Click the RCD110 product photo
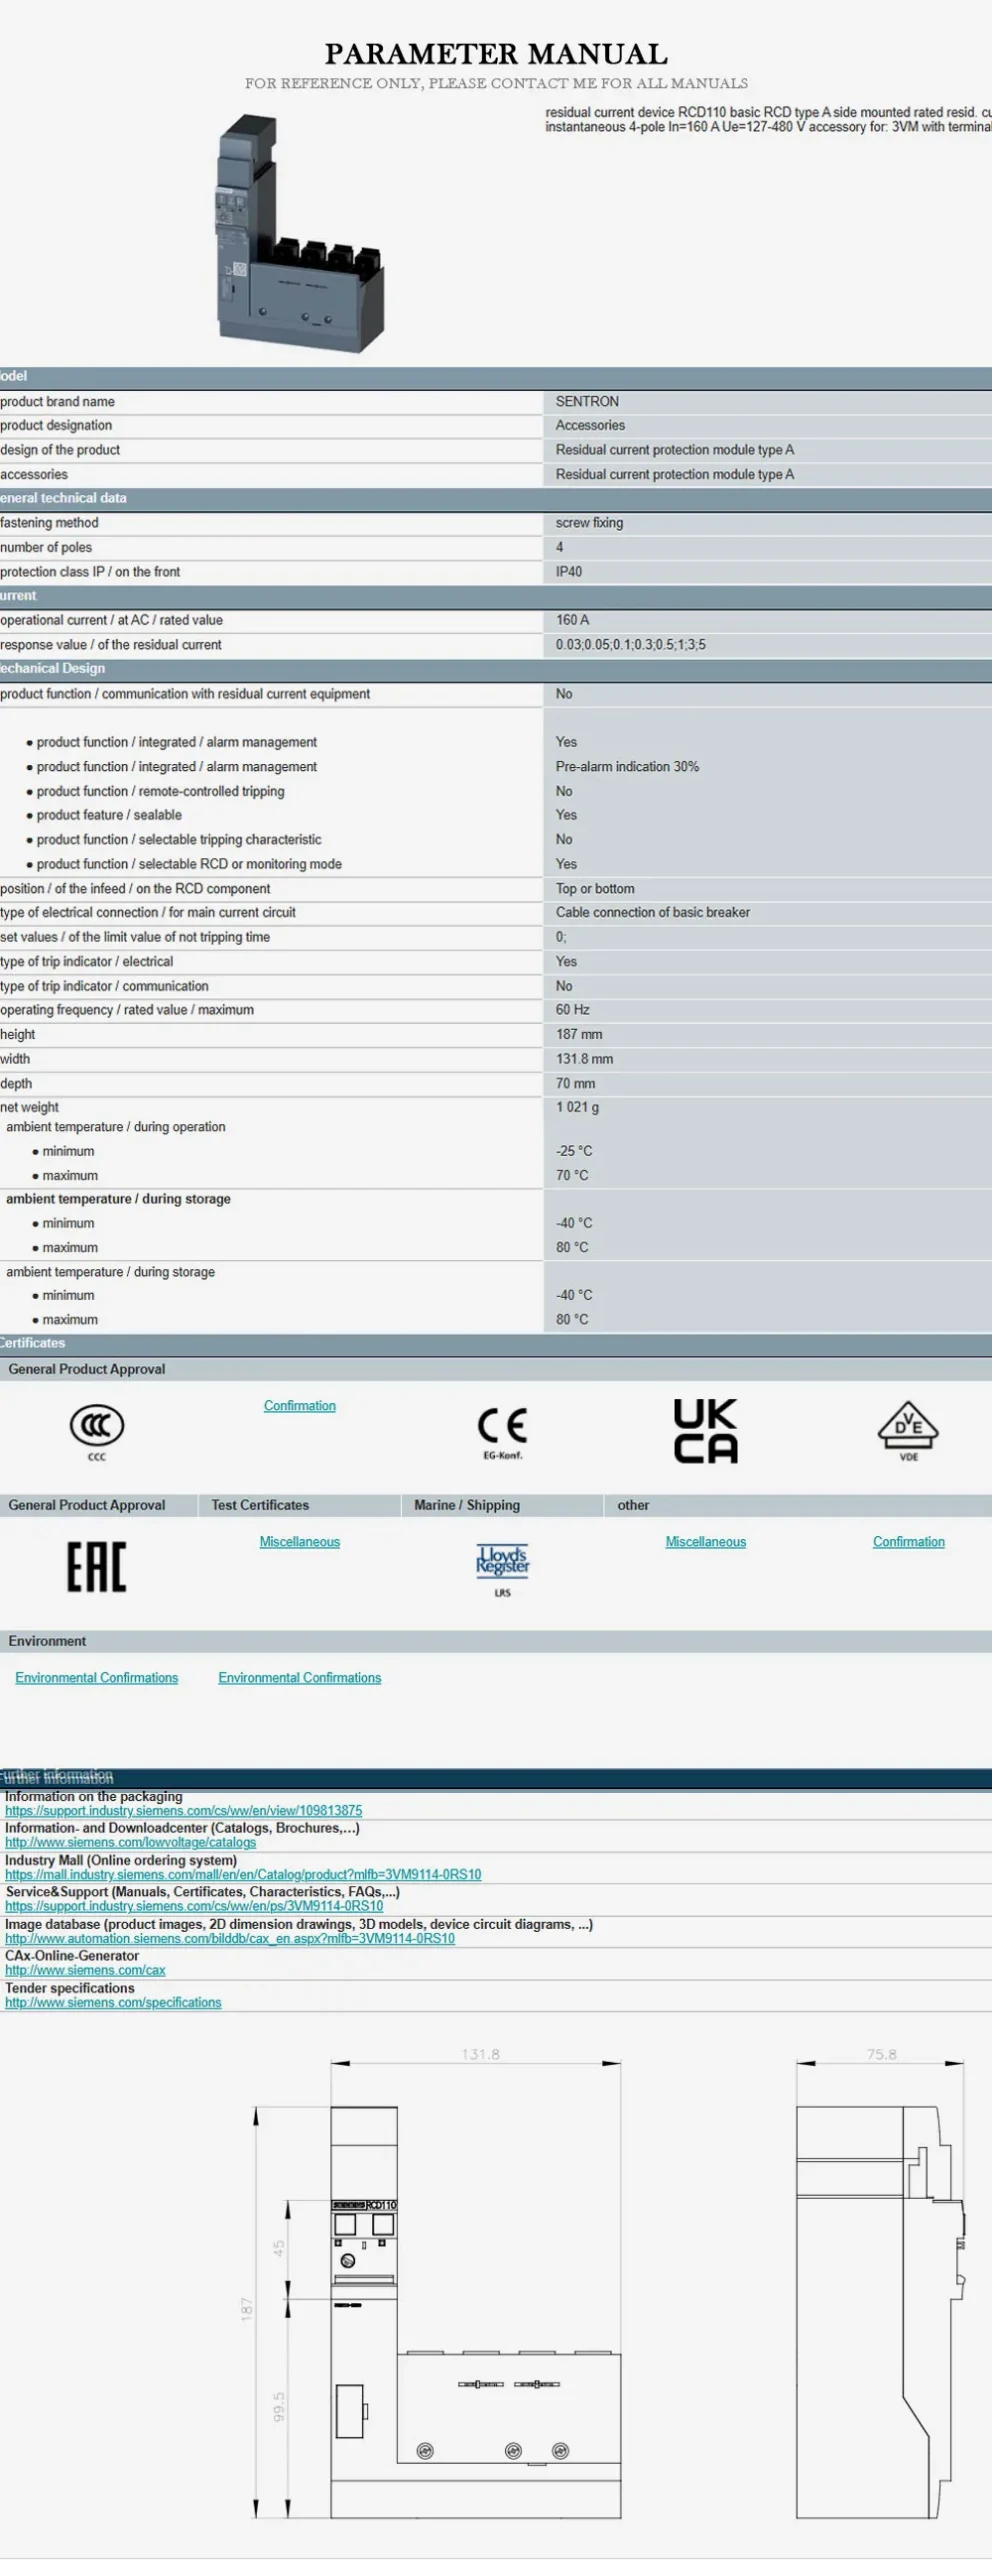Screen dimensions: 992x2560 pos(300,231)
